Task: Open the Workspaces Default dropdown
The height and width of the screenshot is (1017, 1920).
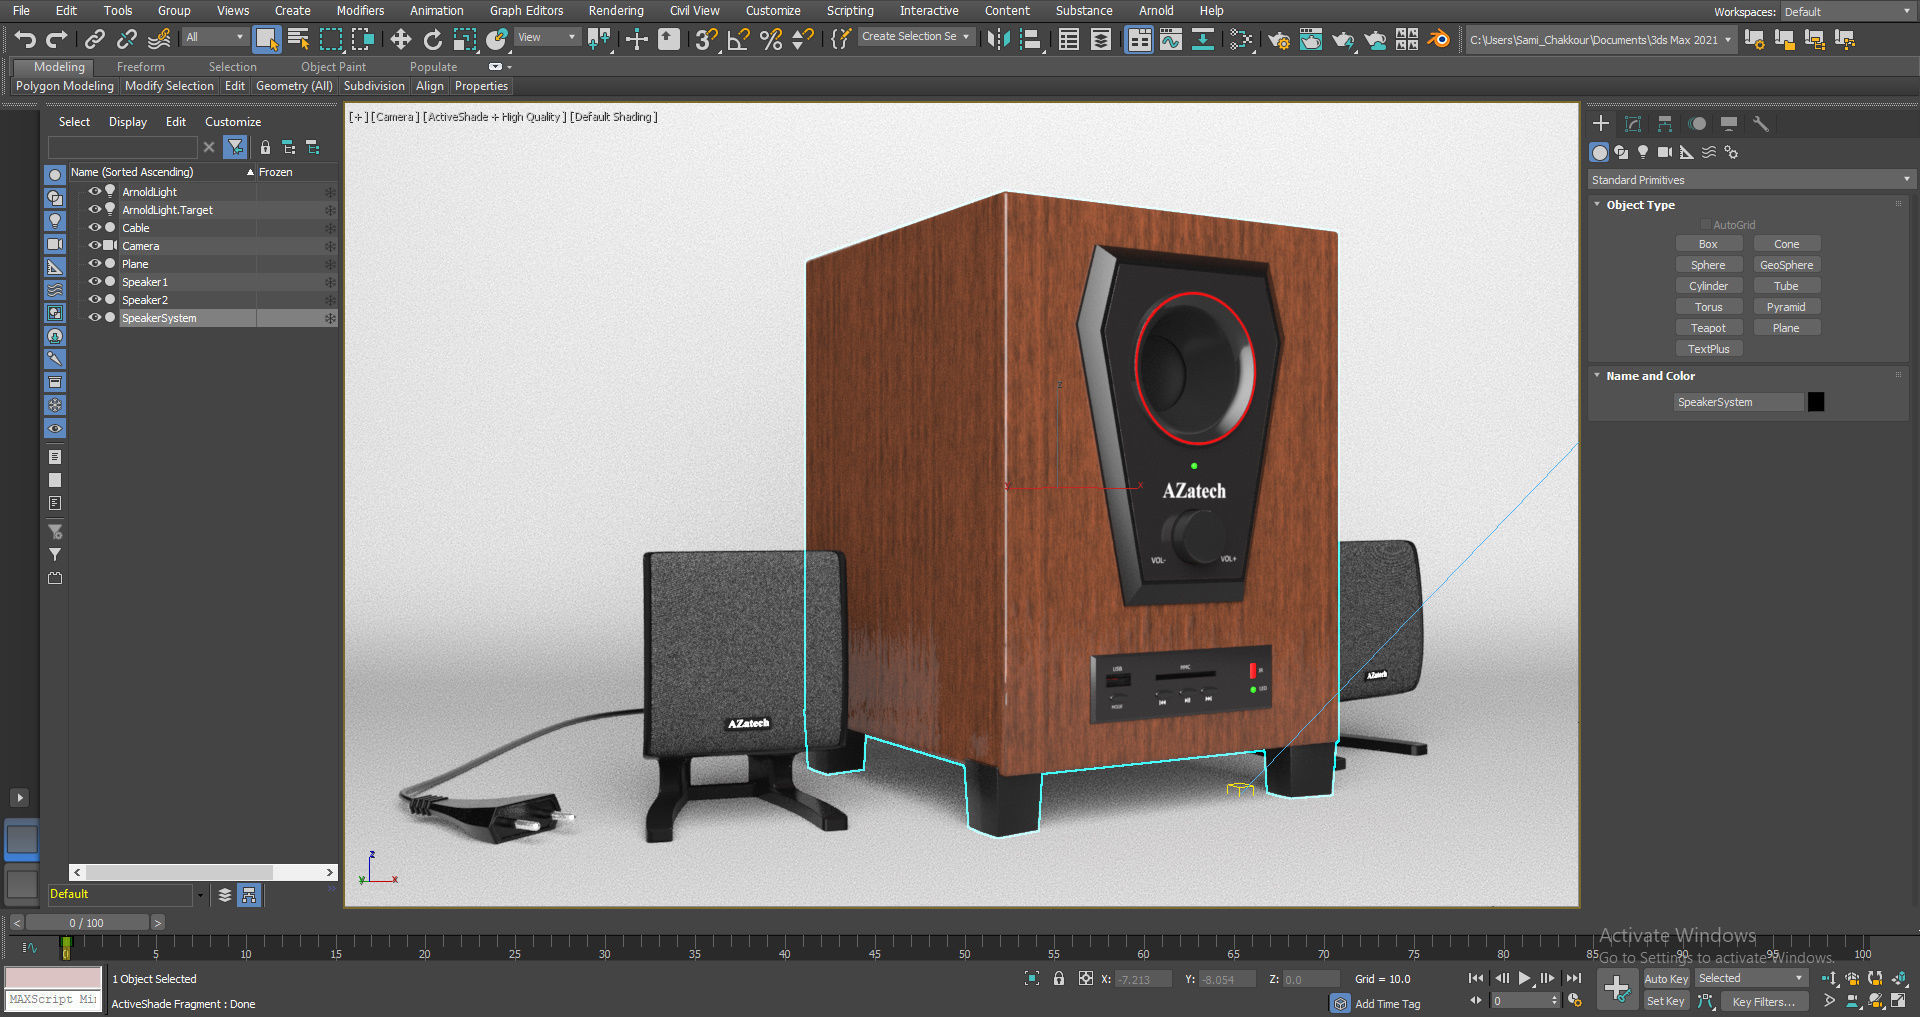Action: (x=1848, y=12)
